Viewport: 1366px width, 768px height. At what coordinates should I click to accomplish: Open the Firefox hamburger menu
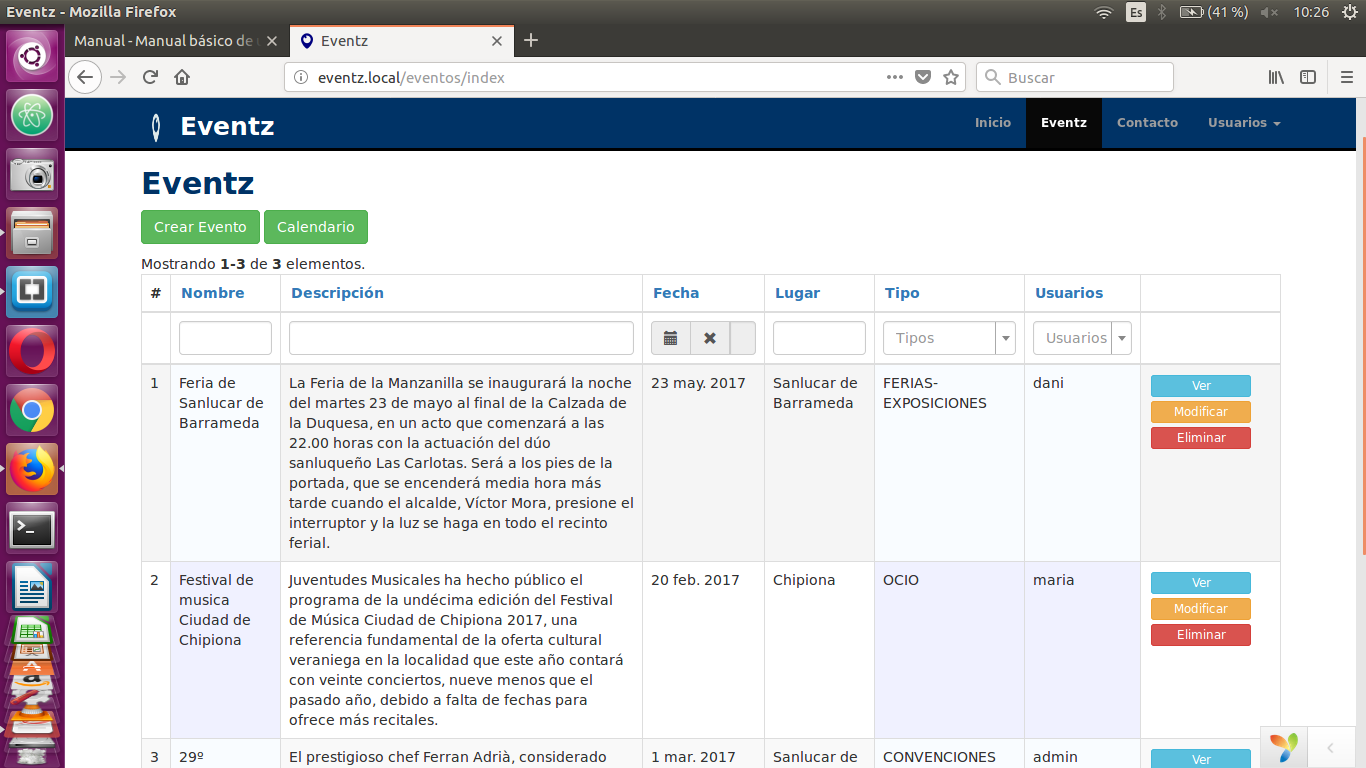tap(1347, 77)
